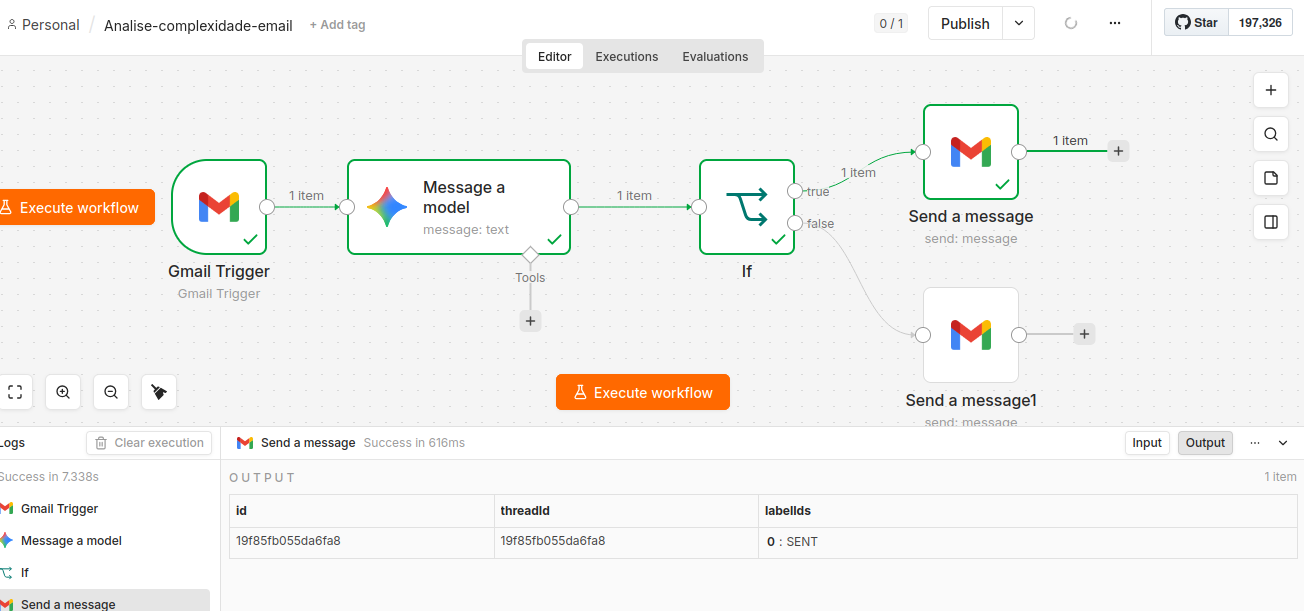Tidy up workflow with the broom icon
Screen dimensions: 1304x611
159,393
